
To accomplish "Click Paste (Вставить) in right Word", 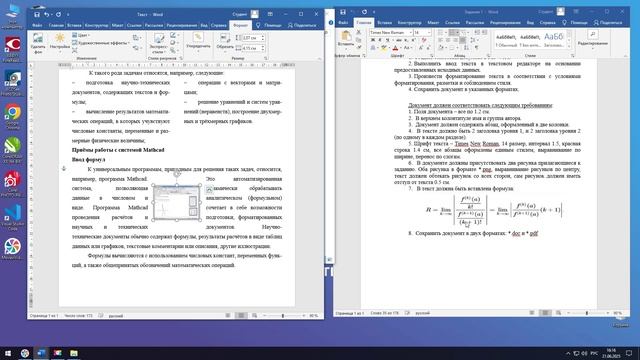I will click(346, 39).
